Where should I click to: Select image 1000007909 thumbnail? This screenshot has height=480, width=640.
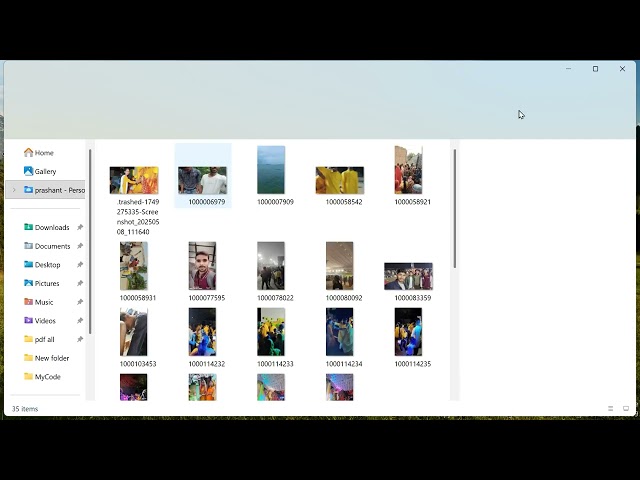pyautogui.click(x=271, y=170)
